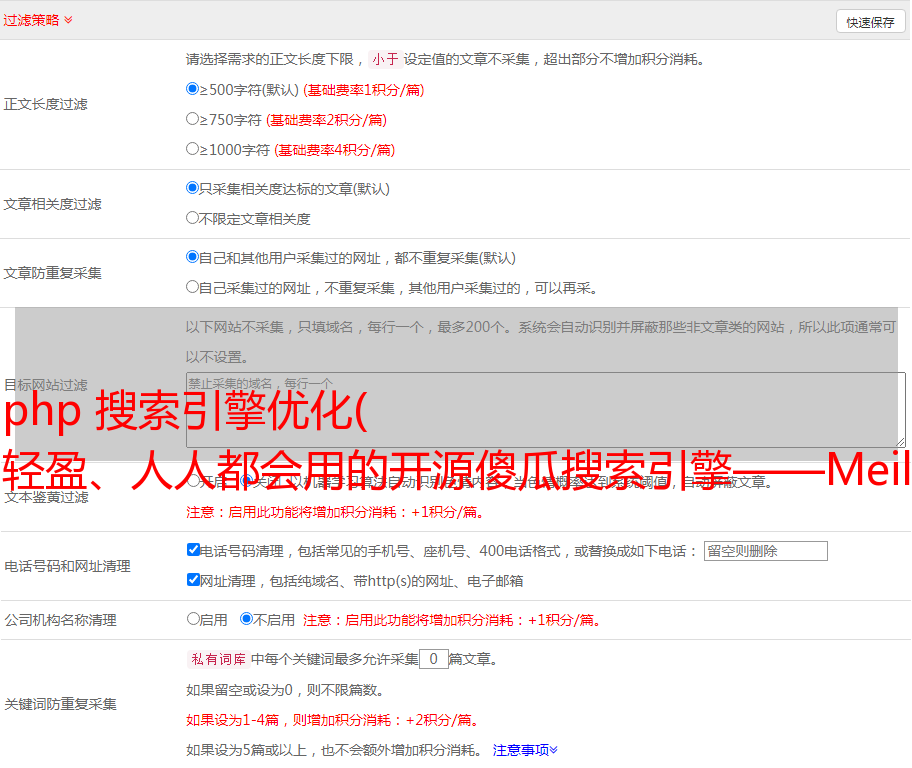The image size is (912, 768).
Task: Click the 快速保存 button
Action: pos(870,22)
